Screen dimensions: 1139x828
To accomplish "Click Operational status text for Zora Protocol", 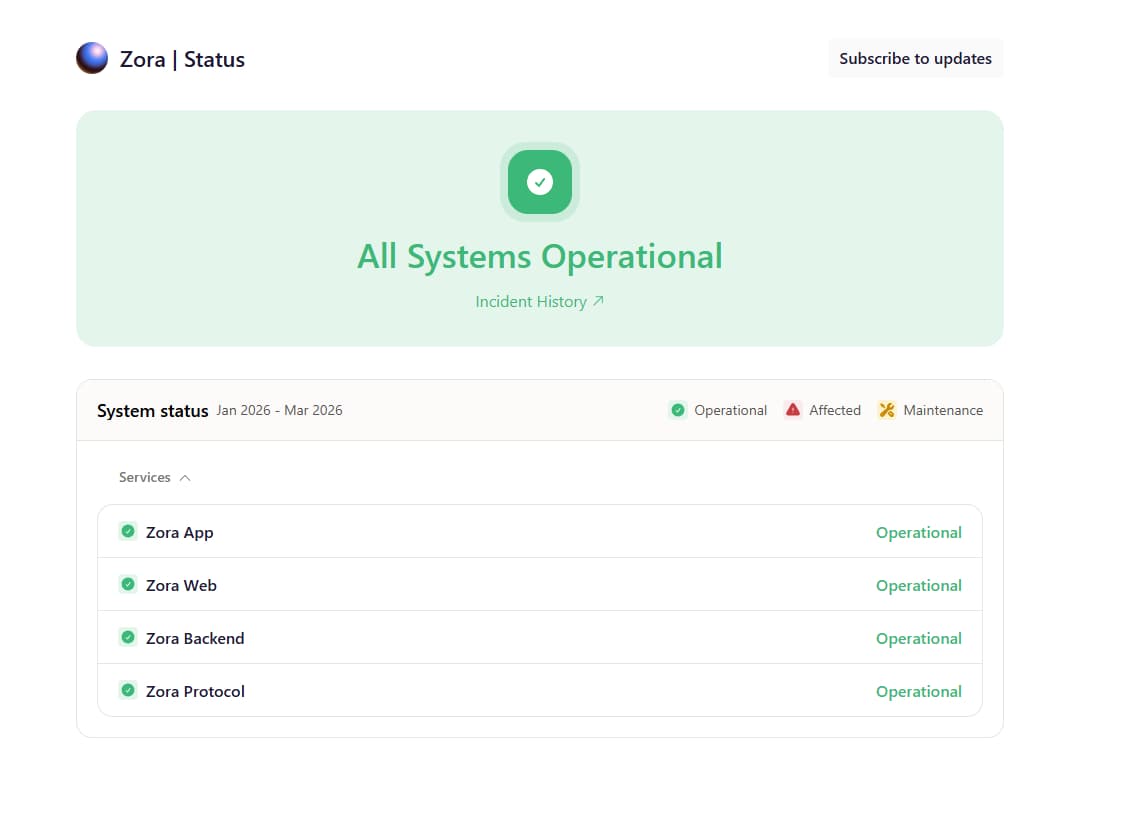I will tap(918, 692).
